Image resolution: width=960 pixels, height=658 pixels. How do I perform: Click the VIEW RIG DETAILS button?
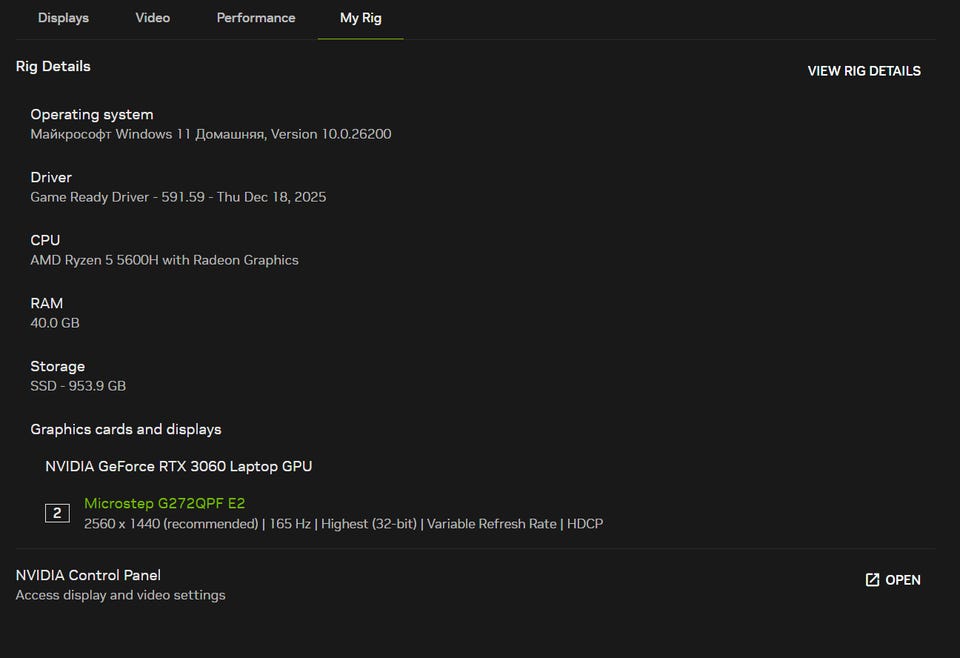coord(864,71)
